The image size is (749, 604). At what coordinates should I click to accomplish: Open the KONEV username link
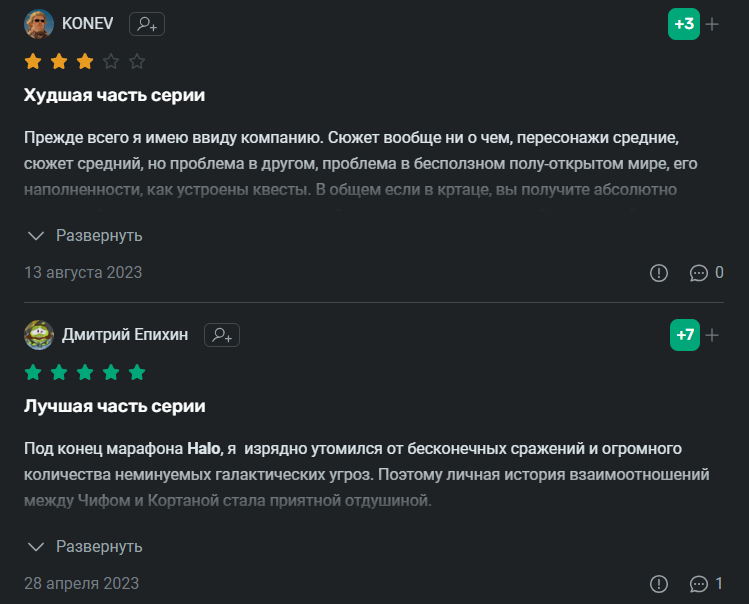coord(88,24)
